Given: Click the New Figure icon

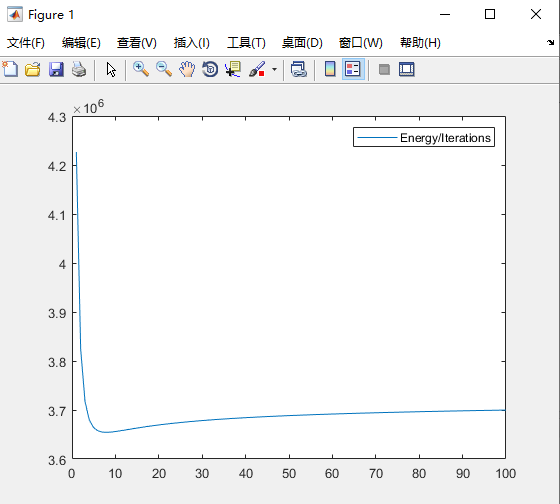Looking at the screenshot, I should click(10, 69).
